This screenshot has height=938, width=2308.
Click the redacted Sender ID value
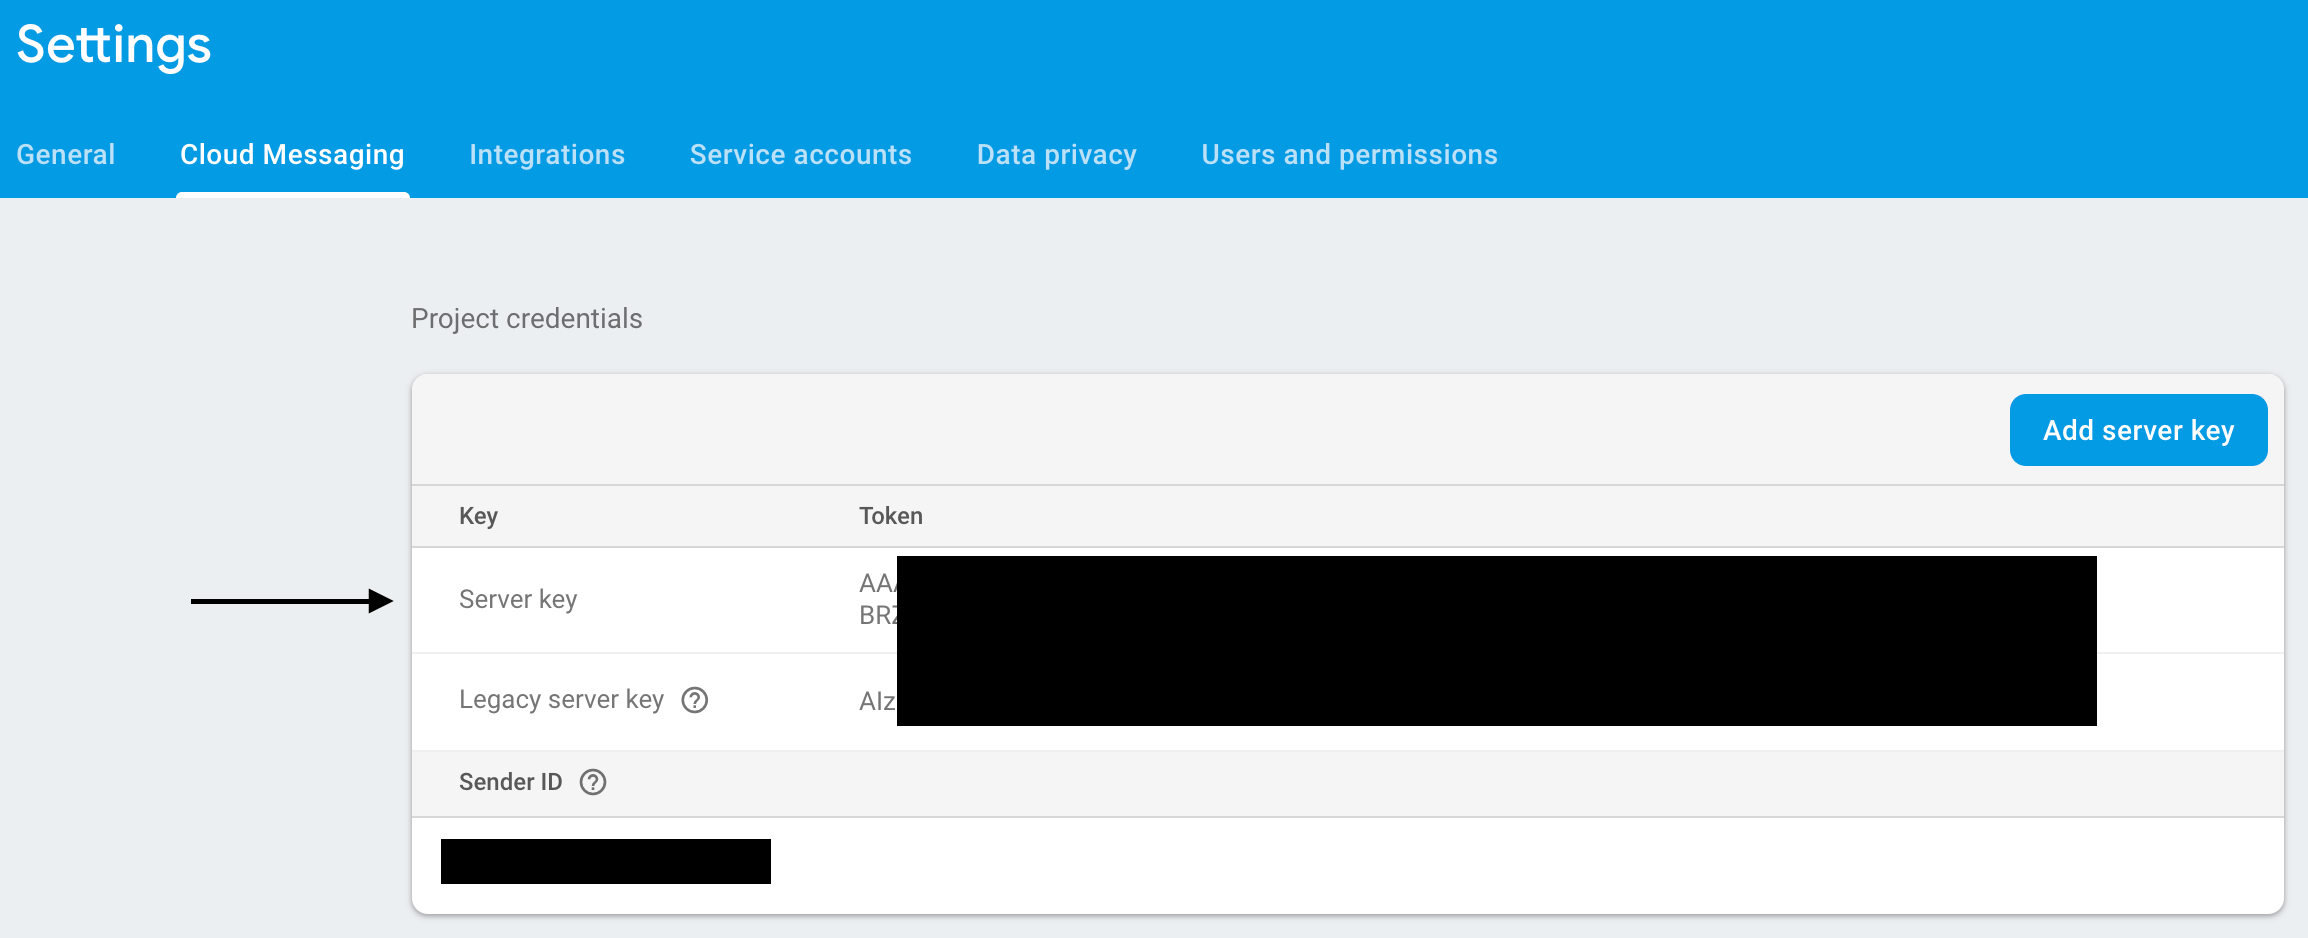click(606, 861)
